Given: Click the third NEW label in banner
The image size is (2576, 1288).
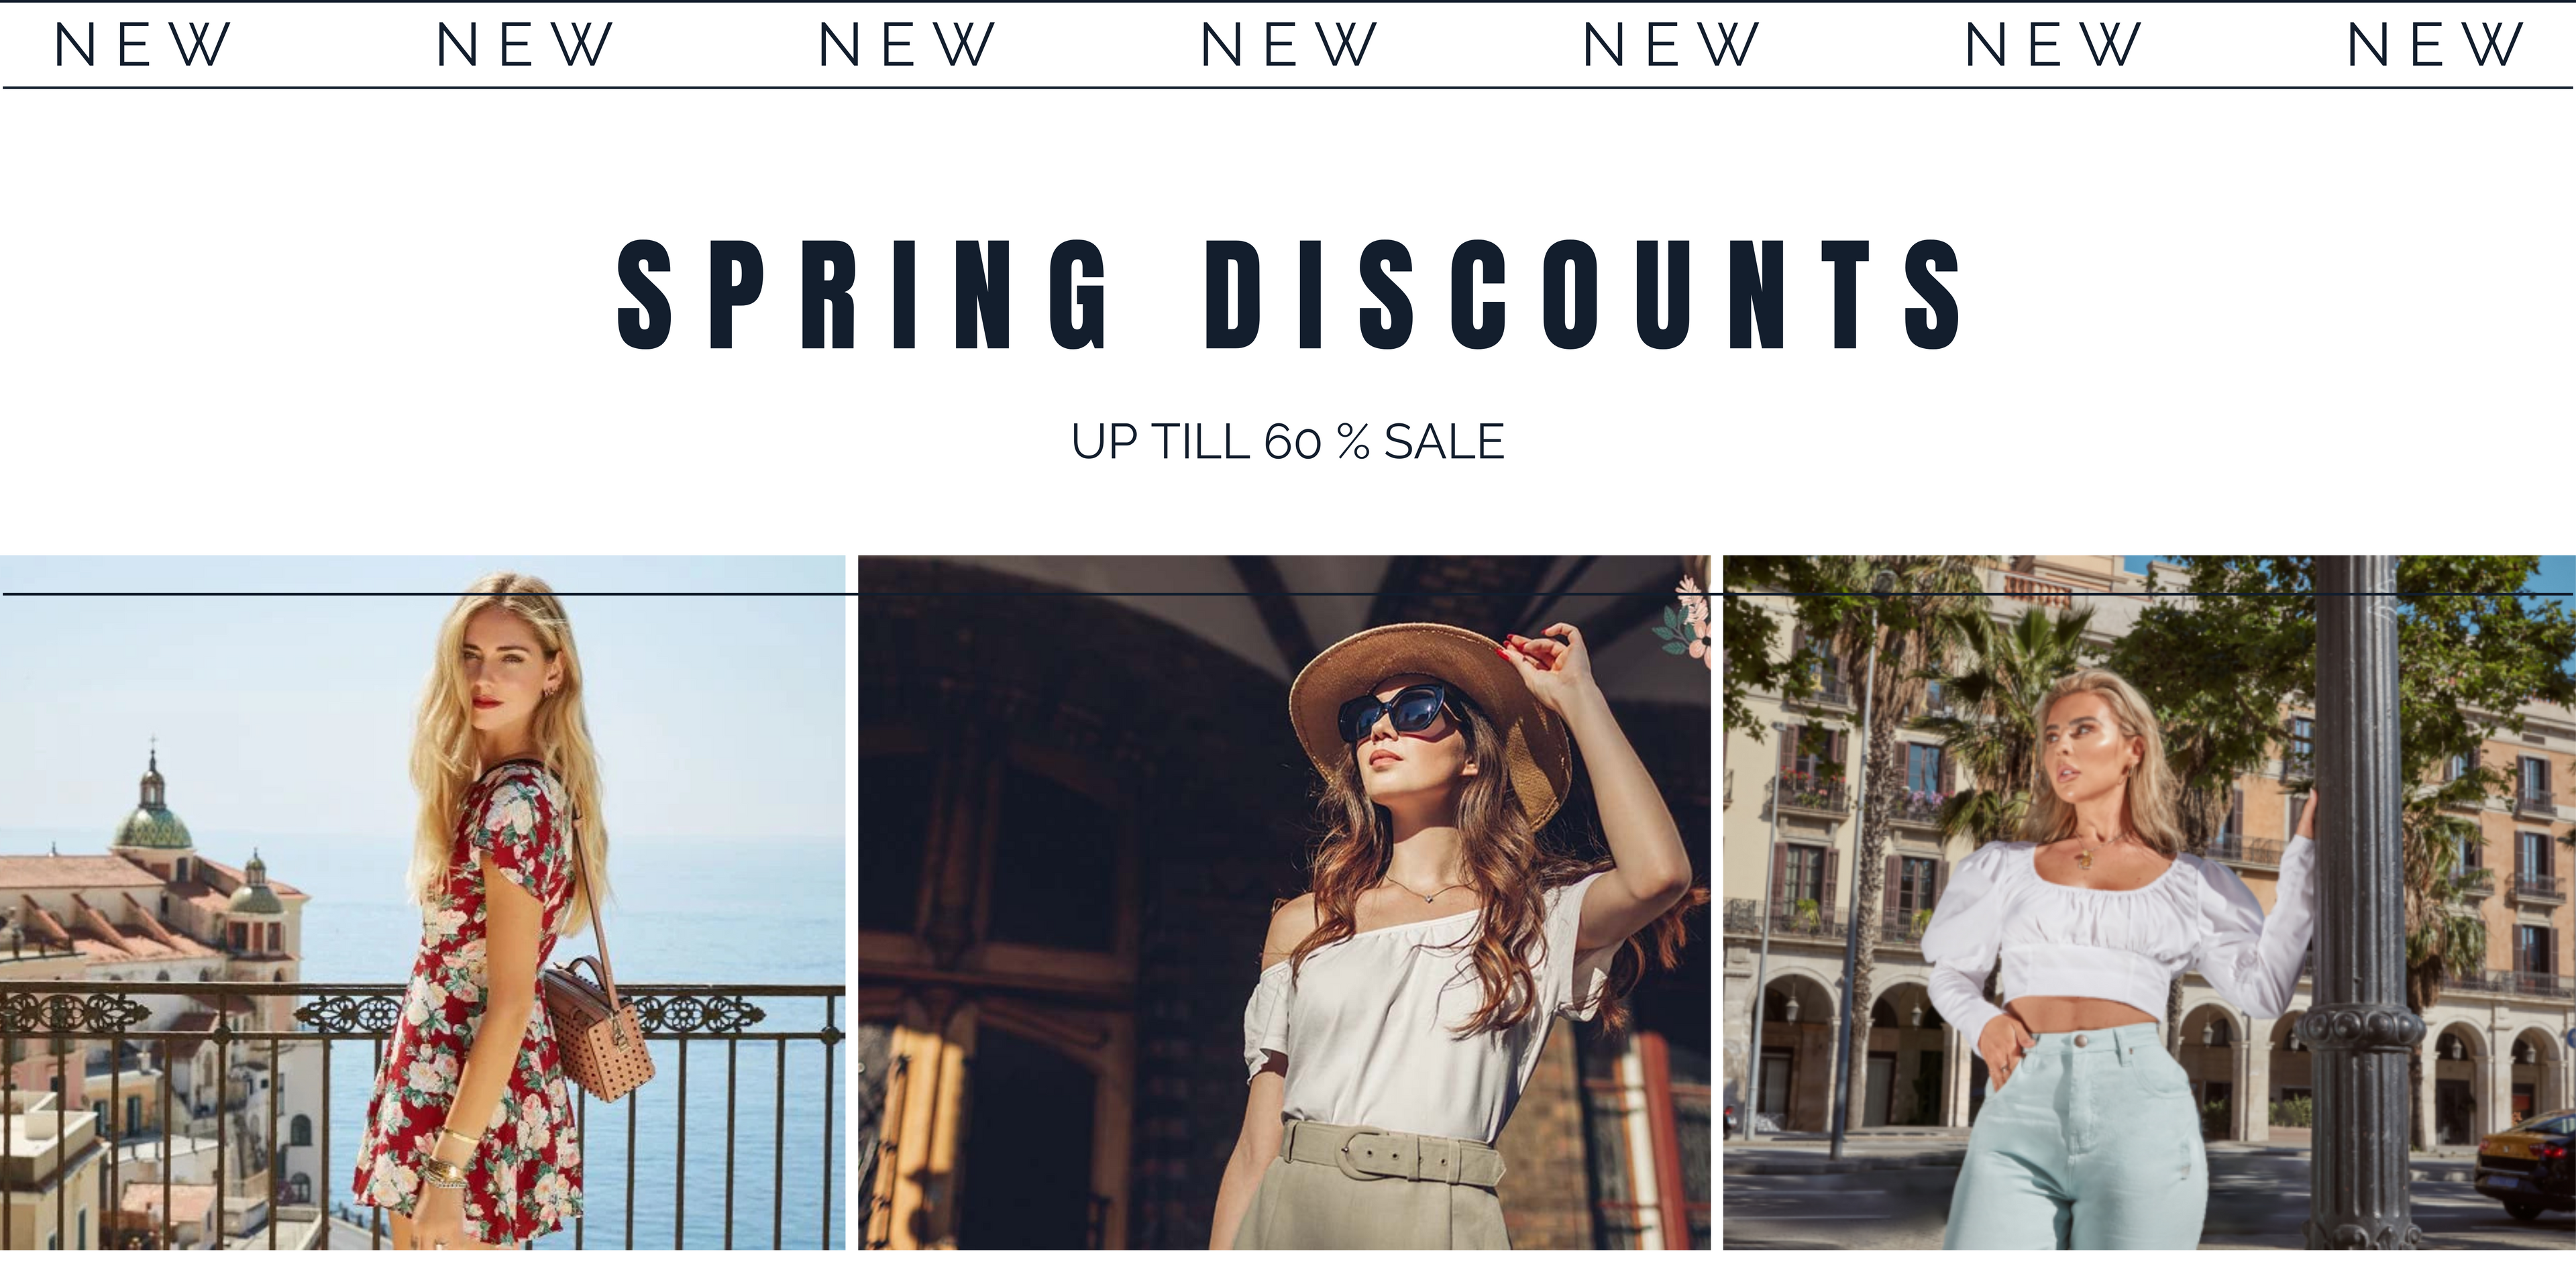Looking at the screenshot, I should click(x=906, y=45).
